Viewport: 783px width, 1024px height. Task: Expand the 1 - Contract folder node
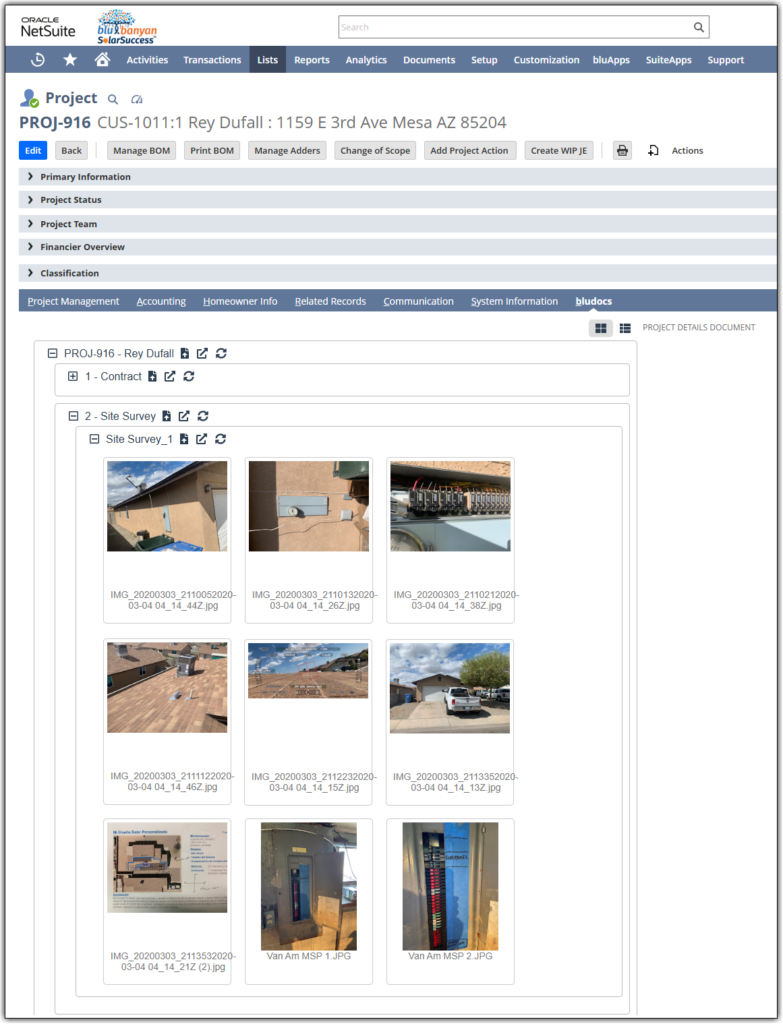73,376
